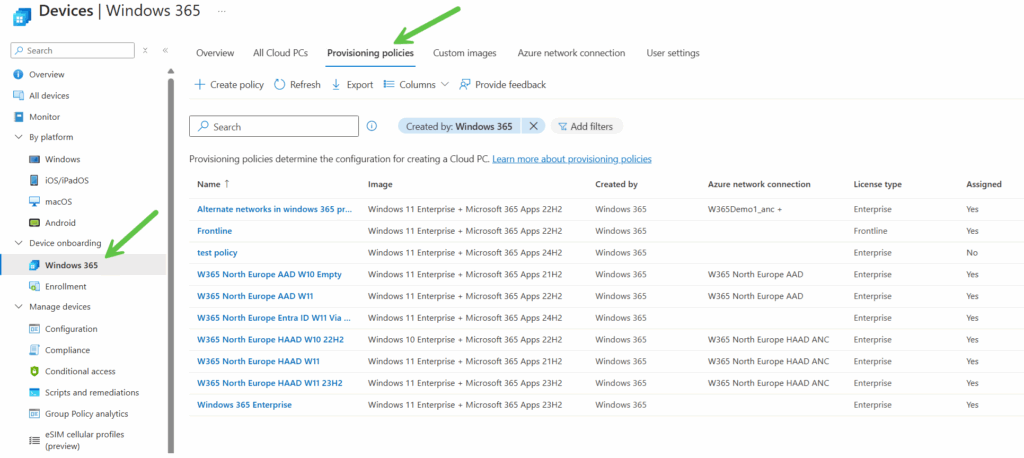Click the Enrollment sidebar icon
This screenshot has height=458, width=1024.
(x=35, y=286)
